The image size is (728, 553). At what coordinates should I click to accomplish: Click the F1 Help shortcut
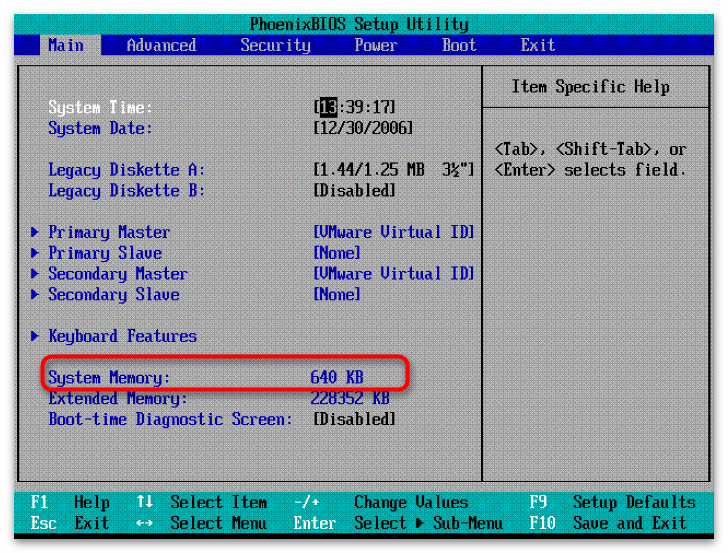tap(70, 502)
